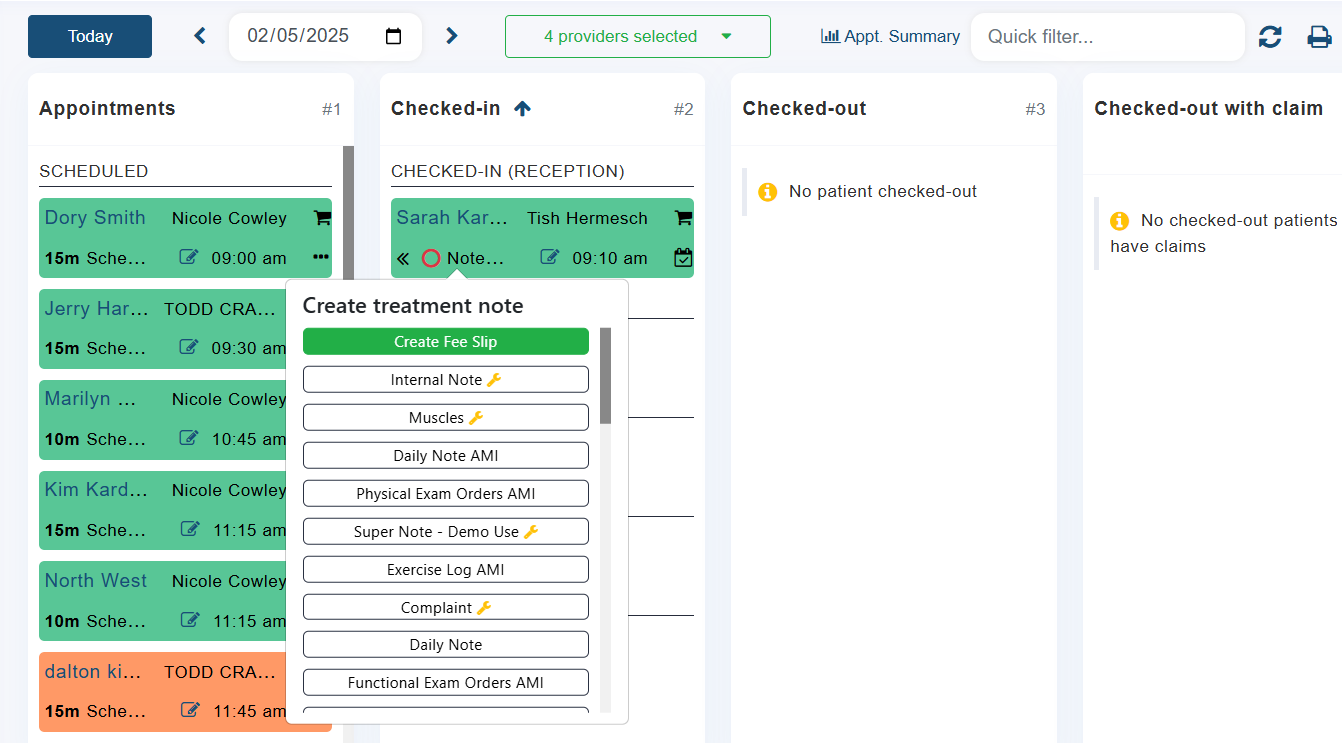Image resolution: width=1342 pixels, height=743 pixels.
Task: Edit dalton ki... 11:45 am appointment
Action: point(189,710)
